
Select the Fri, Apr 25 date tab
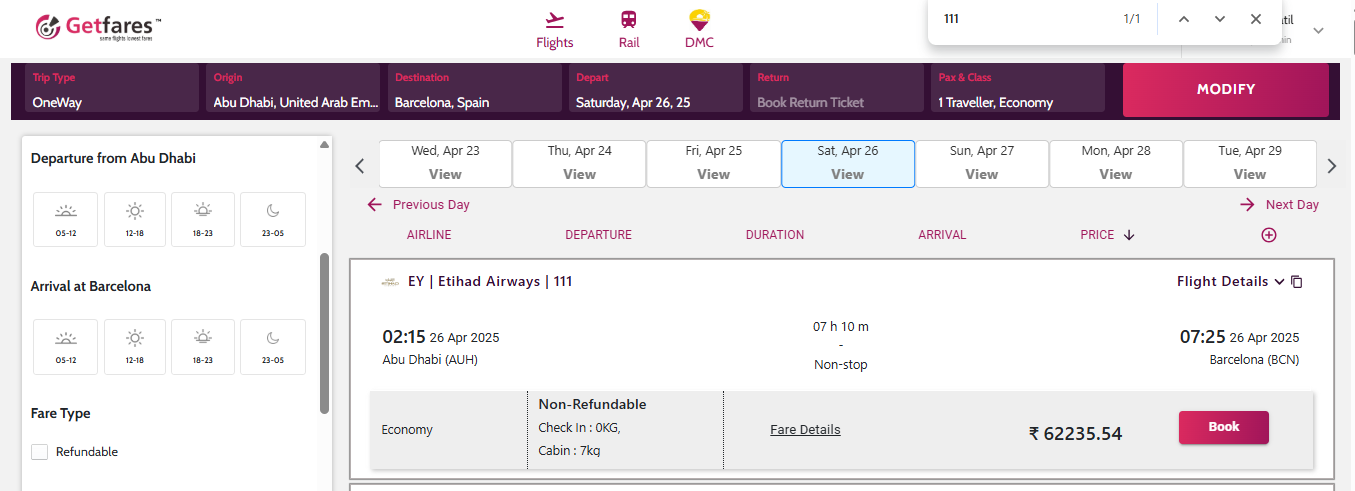[713, 163]
